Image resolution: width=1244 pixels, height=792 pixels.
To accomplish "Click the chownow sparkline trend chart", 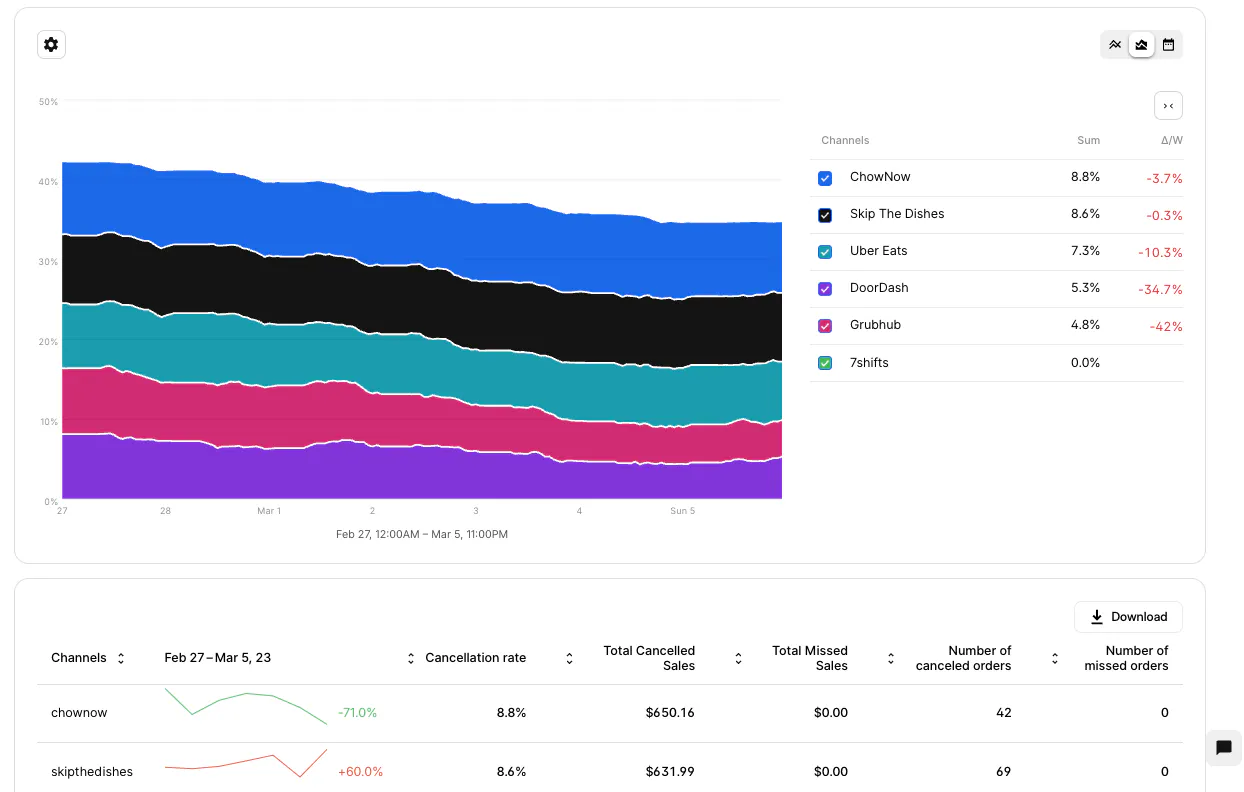I will click(246, 707).
